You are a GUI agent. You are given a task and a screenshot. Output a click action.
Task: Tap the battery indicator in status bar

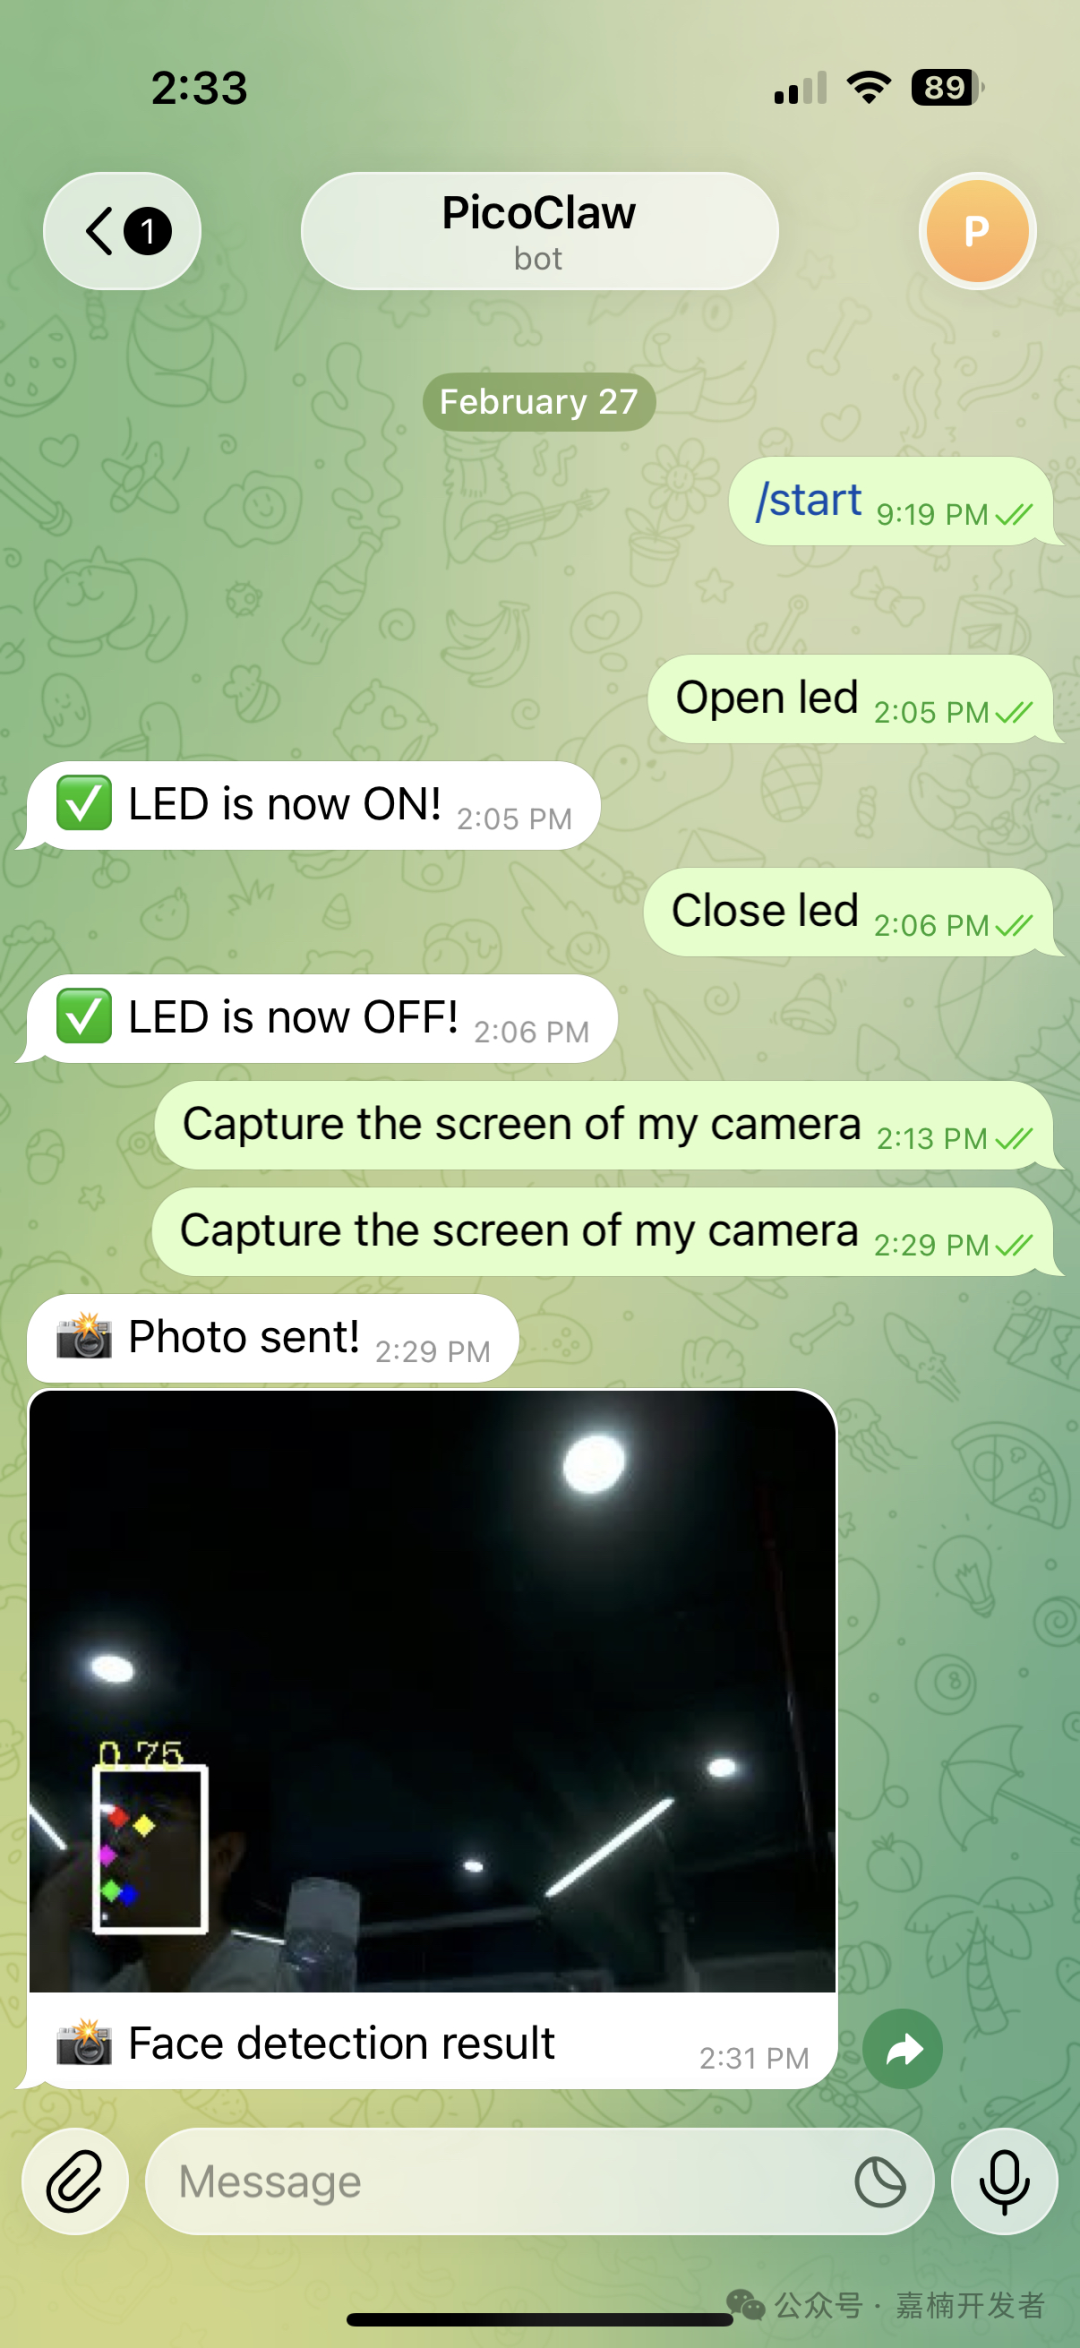pyautogui.click(x=947, y=88)
